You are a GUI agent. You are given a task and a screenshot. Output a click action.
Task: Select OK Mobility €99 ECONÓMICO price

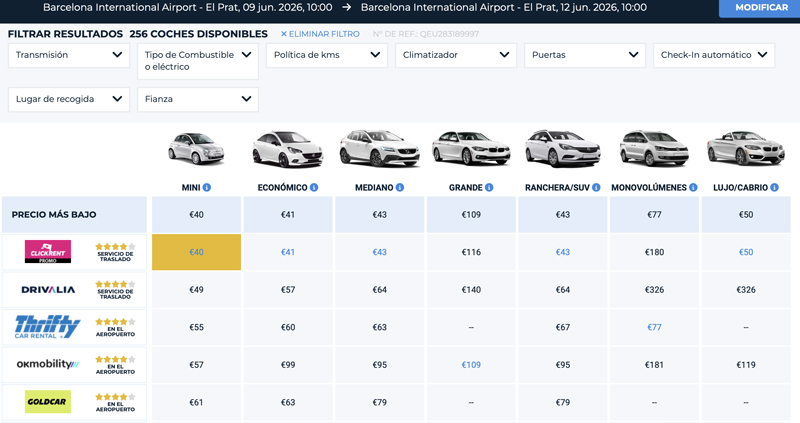(x=288, y=365)
